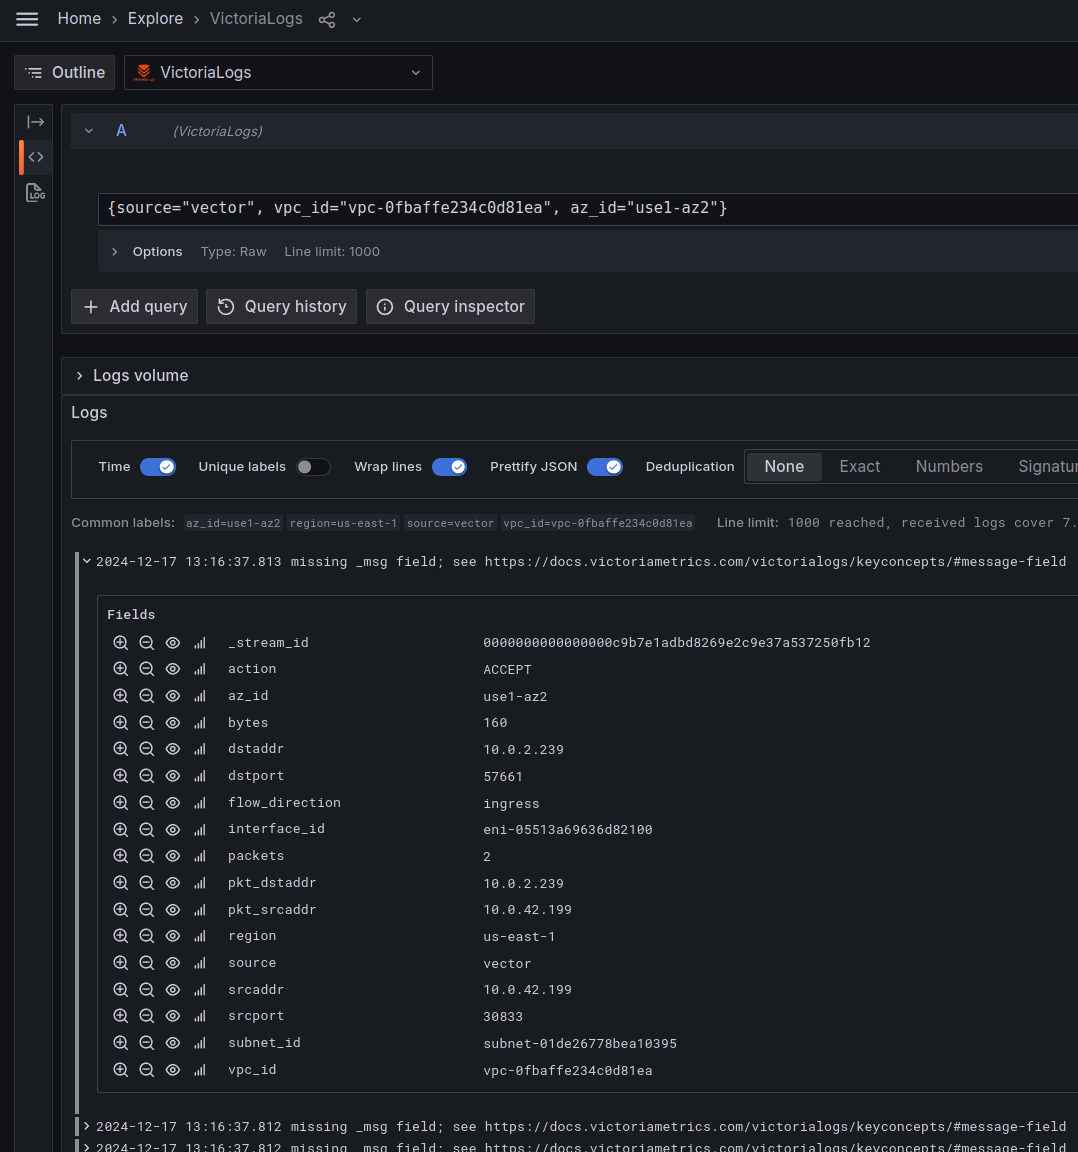Navigate to Explore via the breadcrumb
The image size is (1078, 1152).
(155, 19)
